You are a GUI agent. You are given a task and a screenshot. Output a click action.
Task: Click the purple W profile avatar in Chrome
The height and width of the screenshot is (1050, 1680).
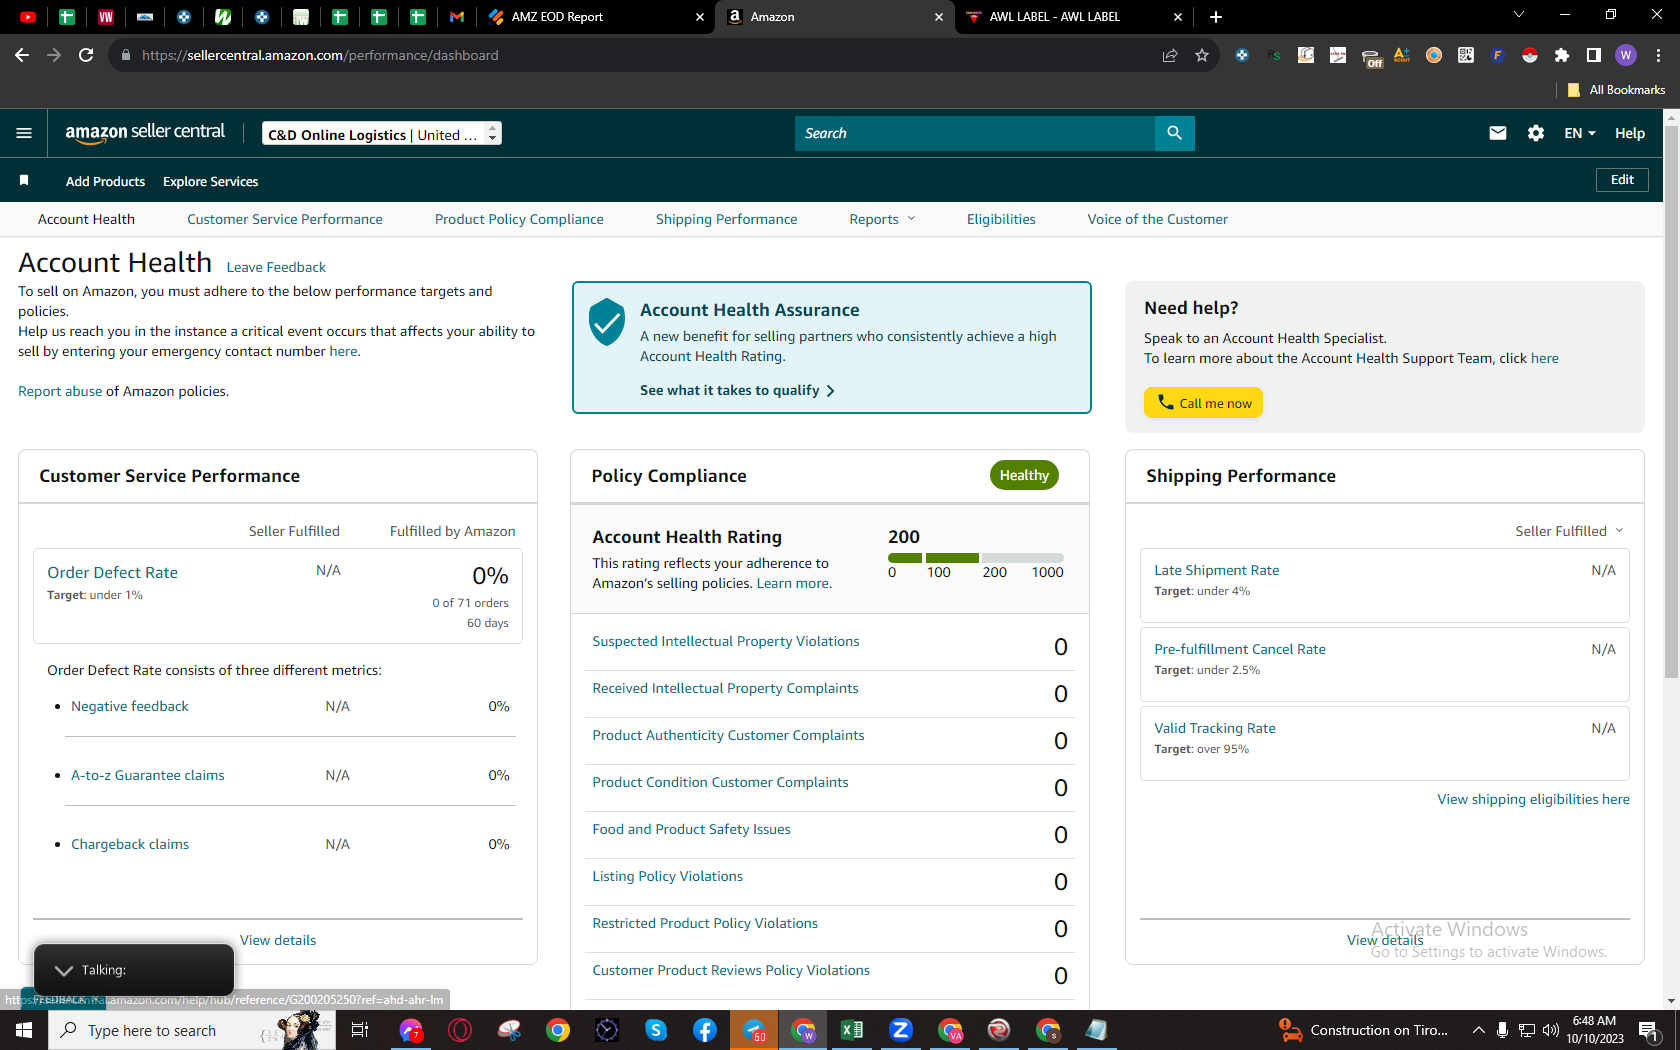[x=1626, y=55]
